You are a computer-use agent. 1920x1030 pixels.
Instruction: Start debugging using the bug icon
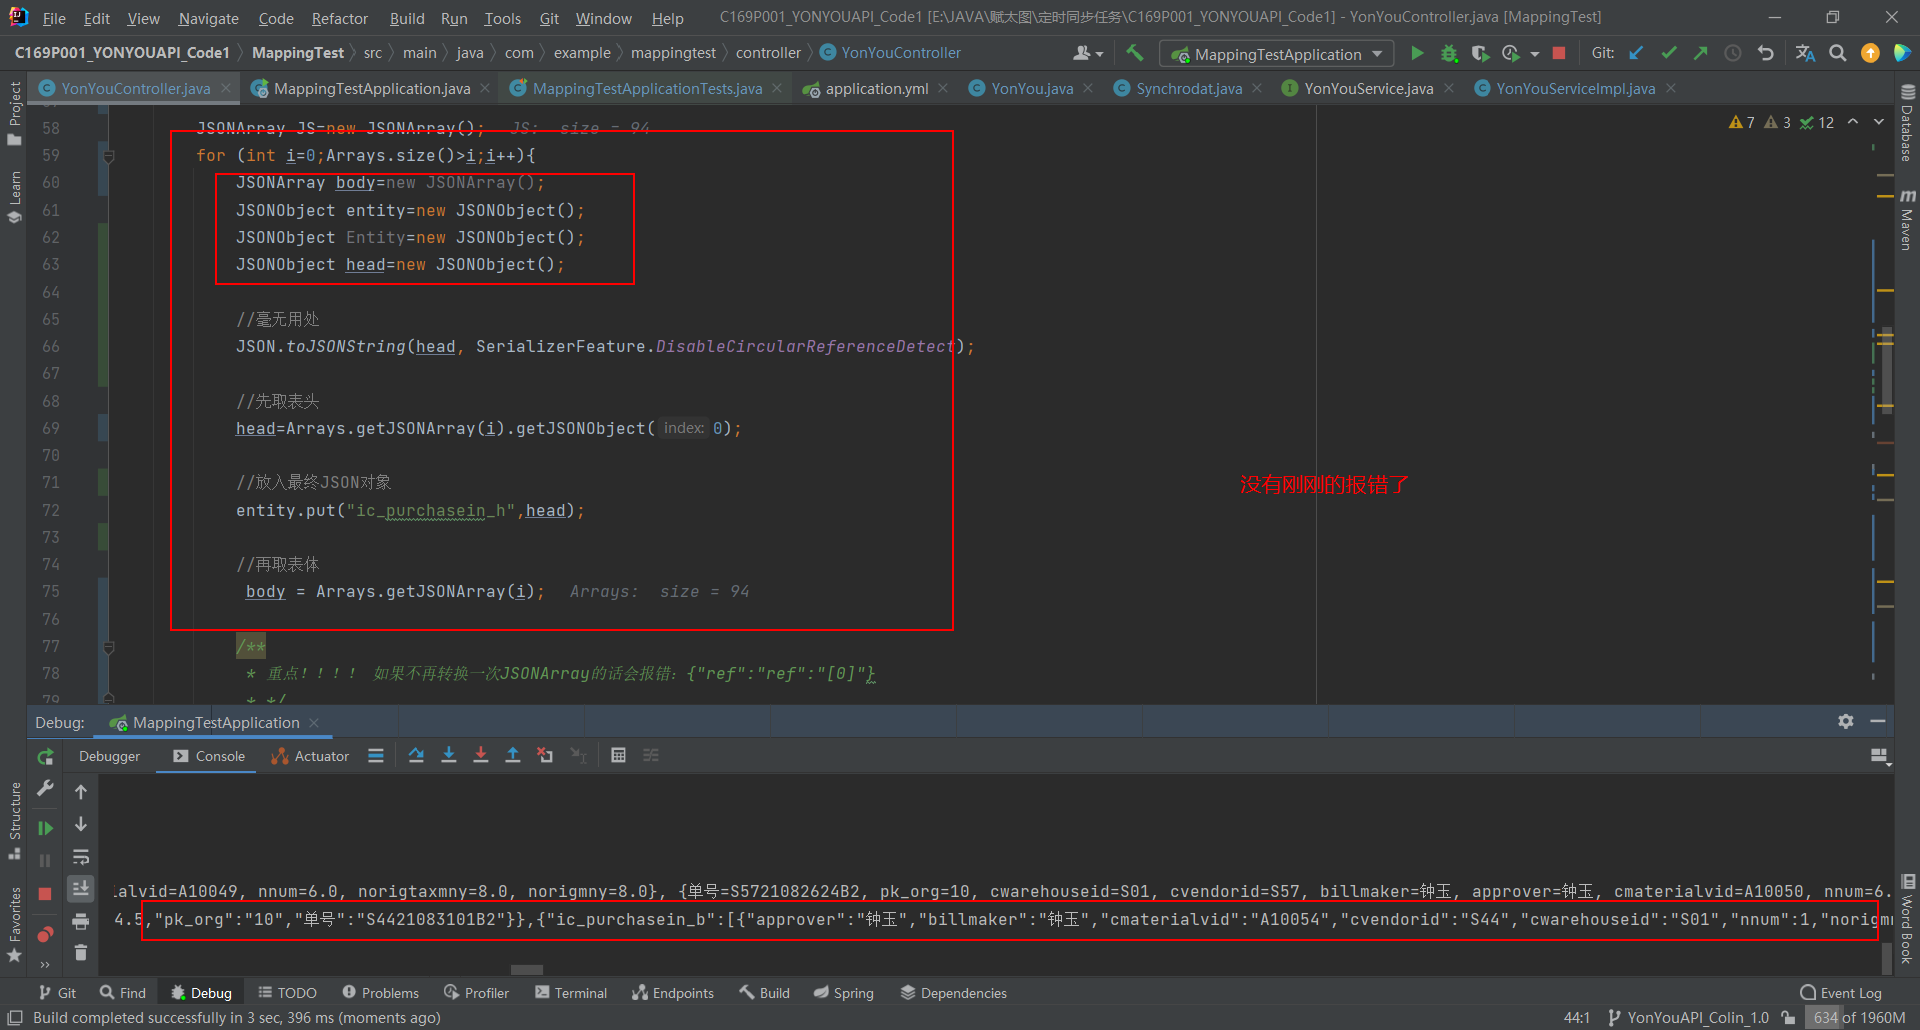point(1448,53)
